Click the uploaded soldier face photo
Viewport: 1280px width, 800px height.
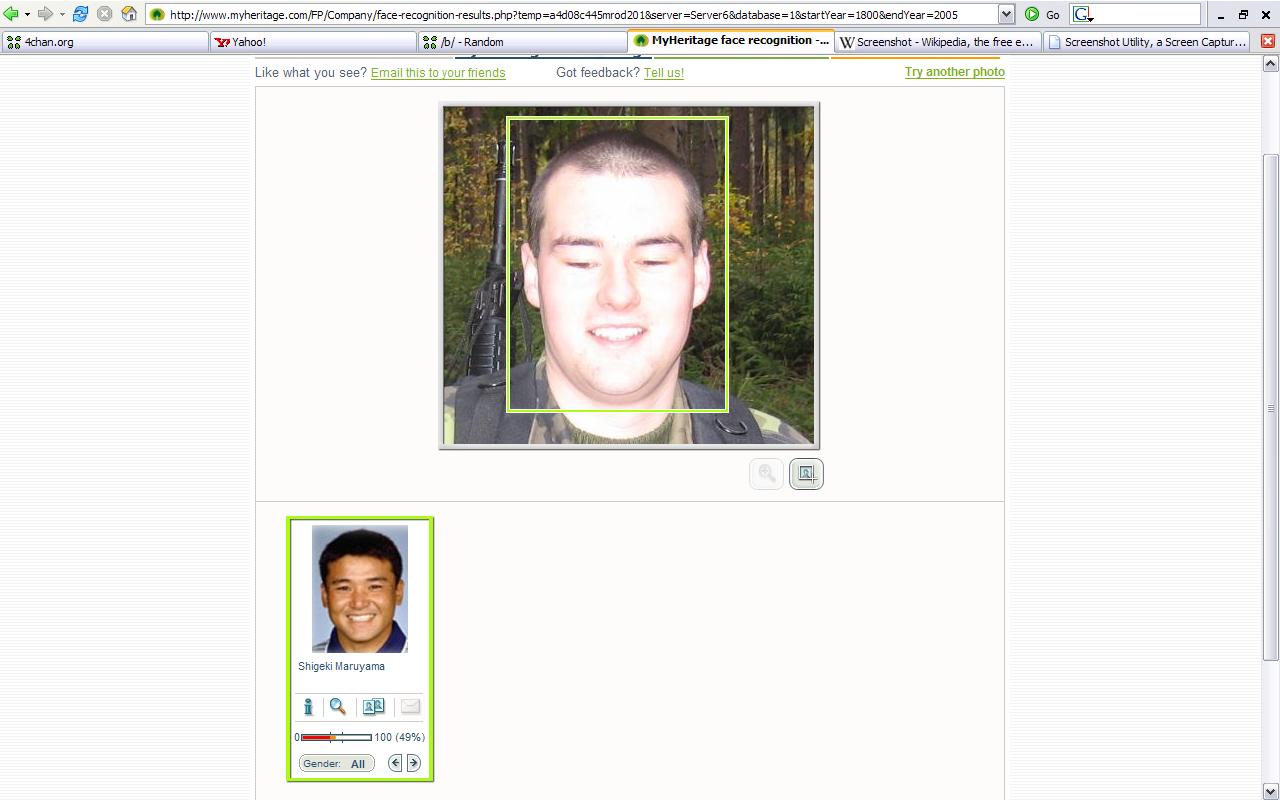pyautogui.click(x=629, y=275)
